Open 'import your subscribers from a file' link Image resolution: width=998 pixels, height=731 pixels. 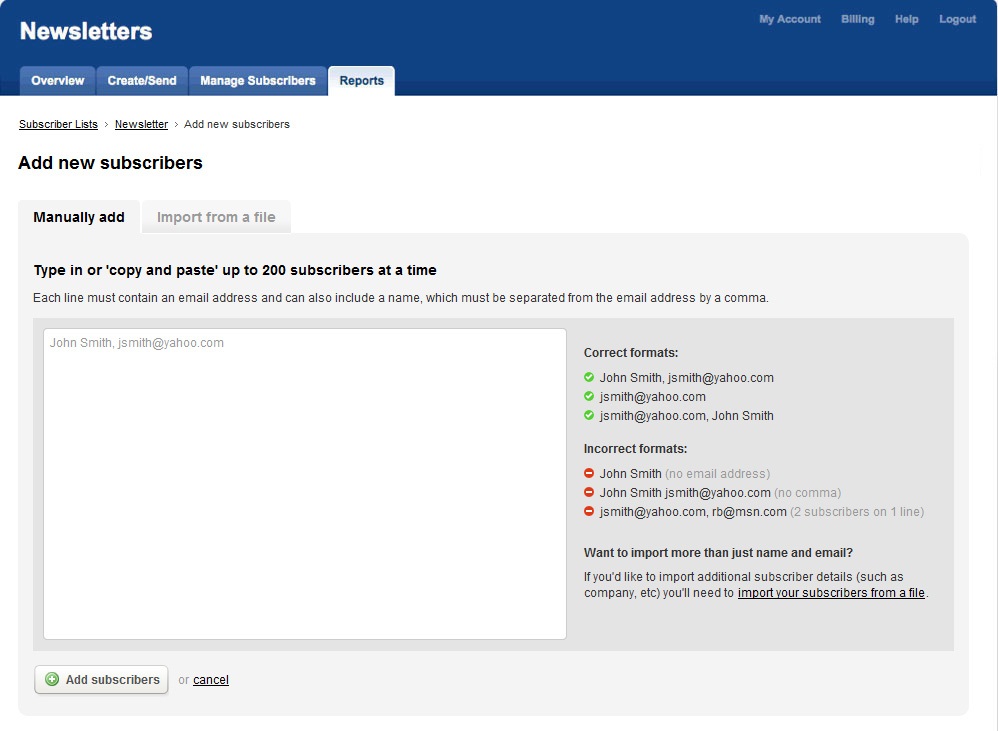pyautogui.click(x=831, y=593)
